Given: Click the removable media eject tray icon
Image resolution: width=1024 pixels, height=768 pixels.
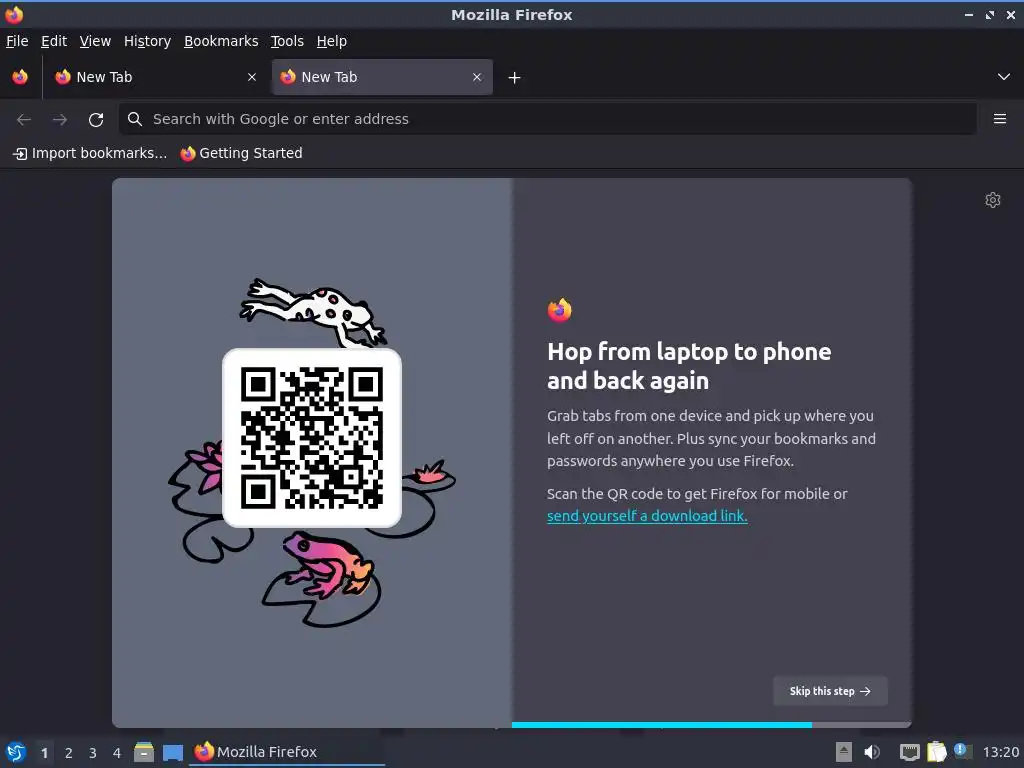Looking at the screenshot, I should coord(844,752).
